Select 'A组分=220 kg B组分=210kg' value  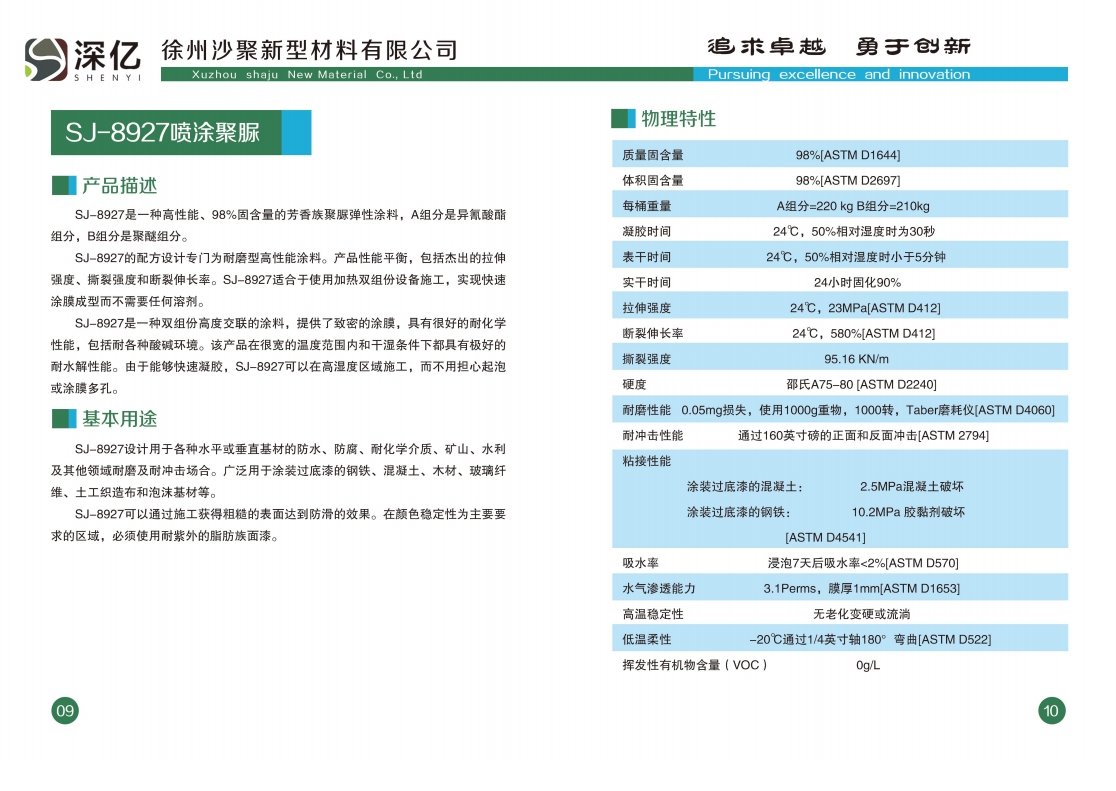(853, 206)
